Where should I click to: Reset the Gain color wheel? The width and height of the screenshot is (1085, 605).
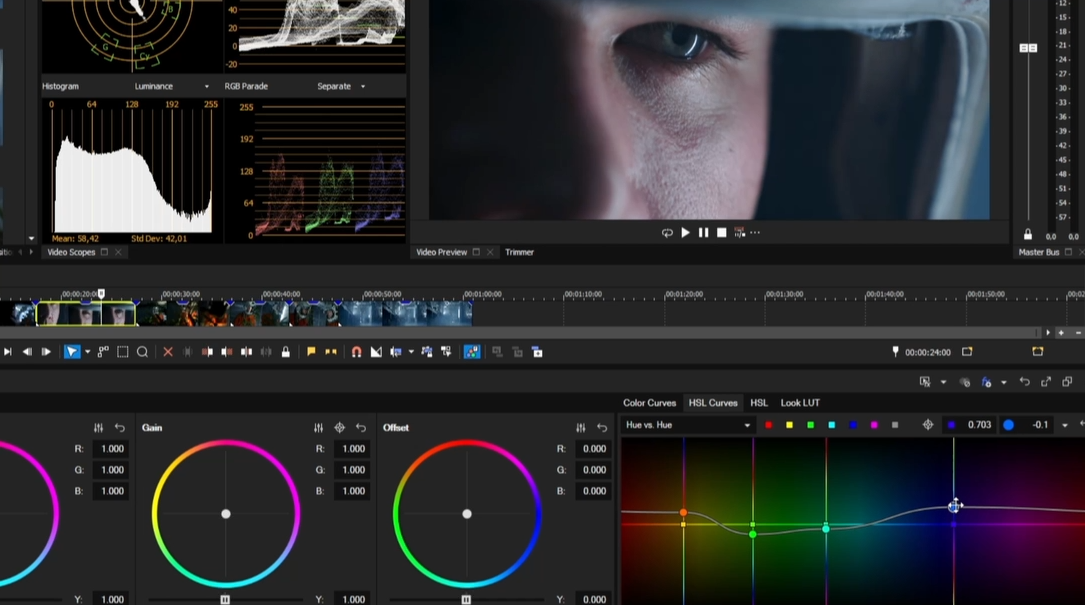pyautogui.click(x=361, y=428)
